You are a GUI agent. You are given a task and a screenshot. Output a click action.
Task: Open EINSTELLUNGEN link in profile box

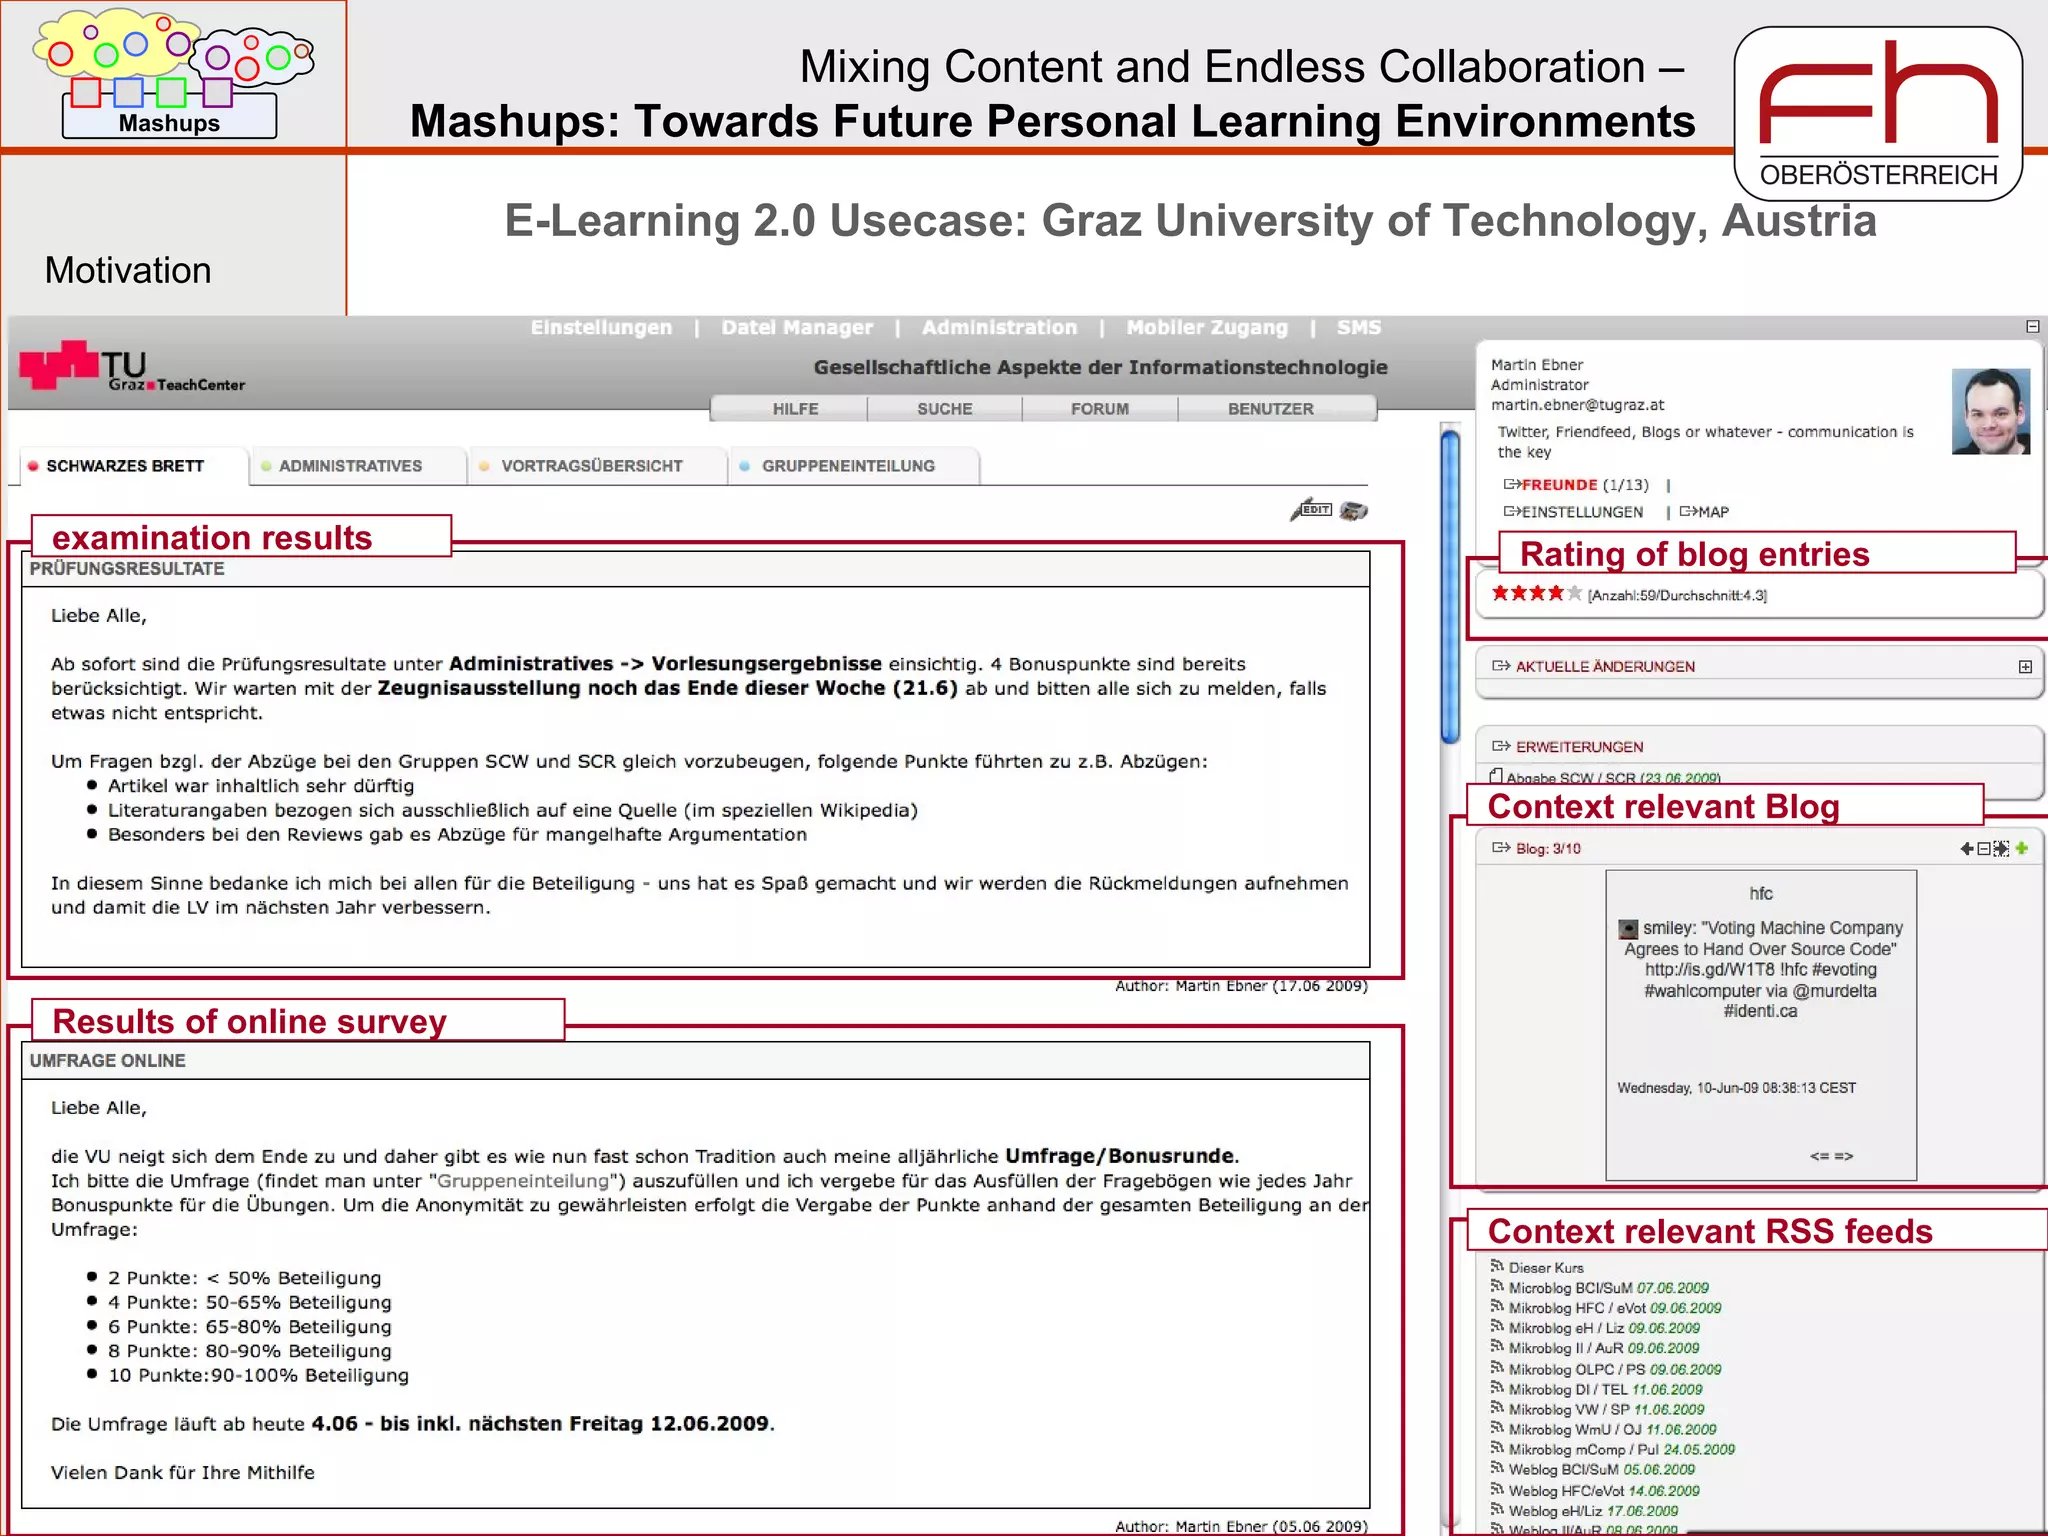[1573, 512]
